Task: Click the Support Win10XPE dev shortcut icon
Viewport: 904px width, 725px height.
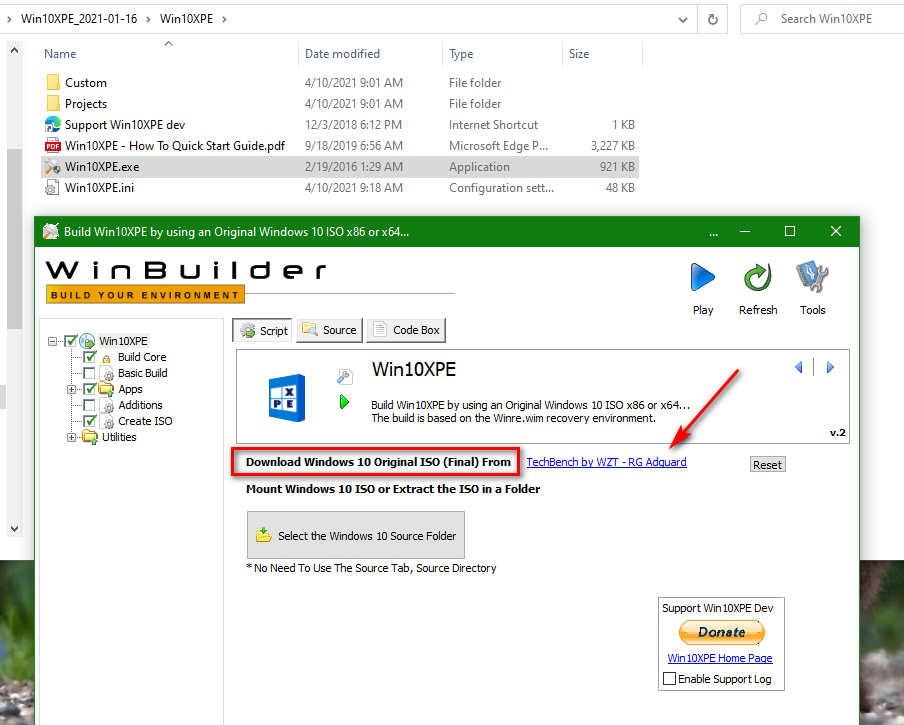Action: tap(52, 124)
